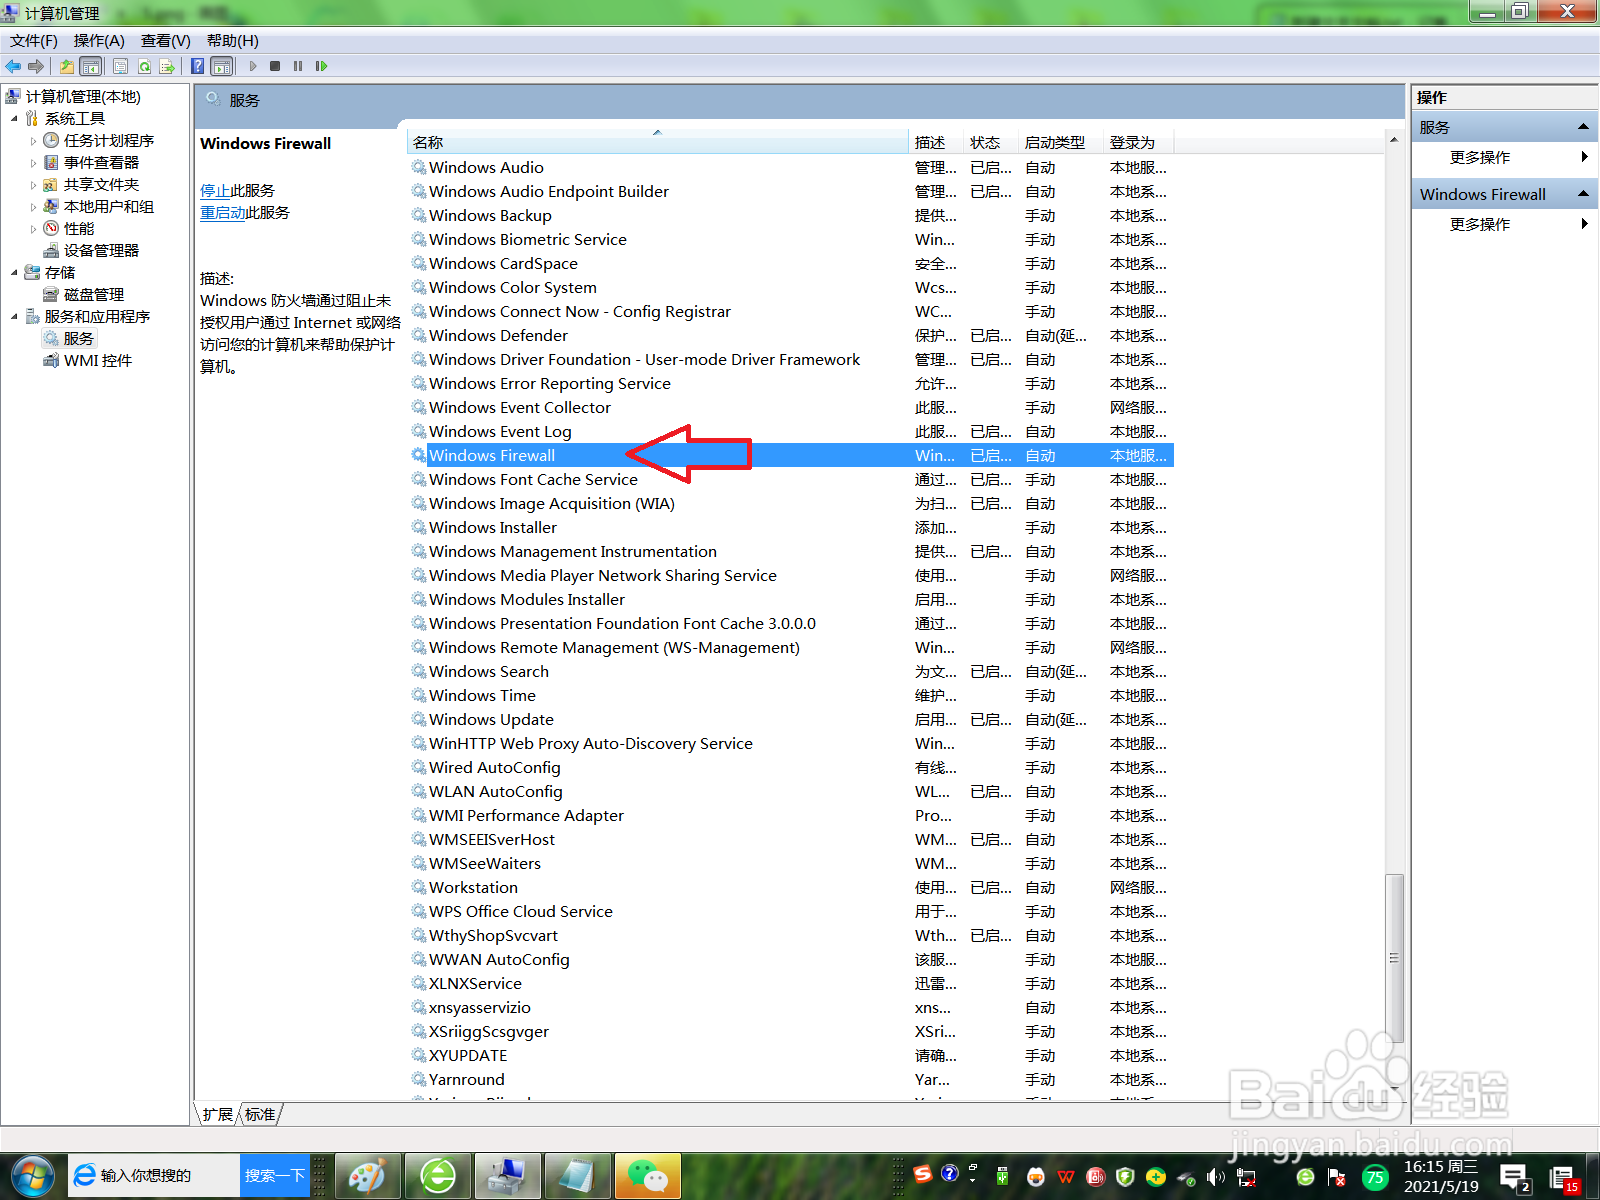Open the 查看(V) menu
This screenshot has height=1200, width=1600.
pos(166,41)
